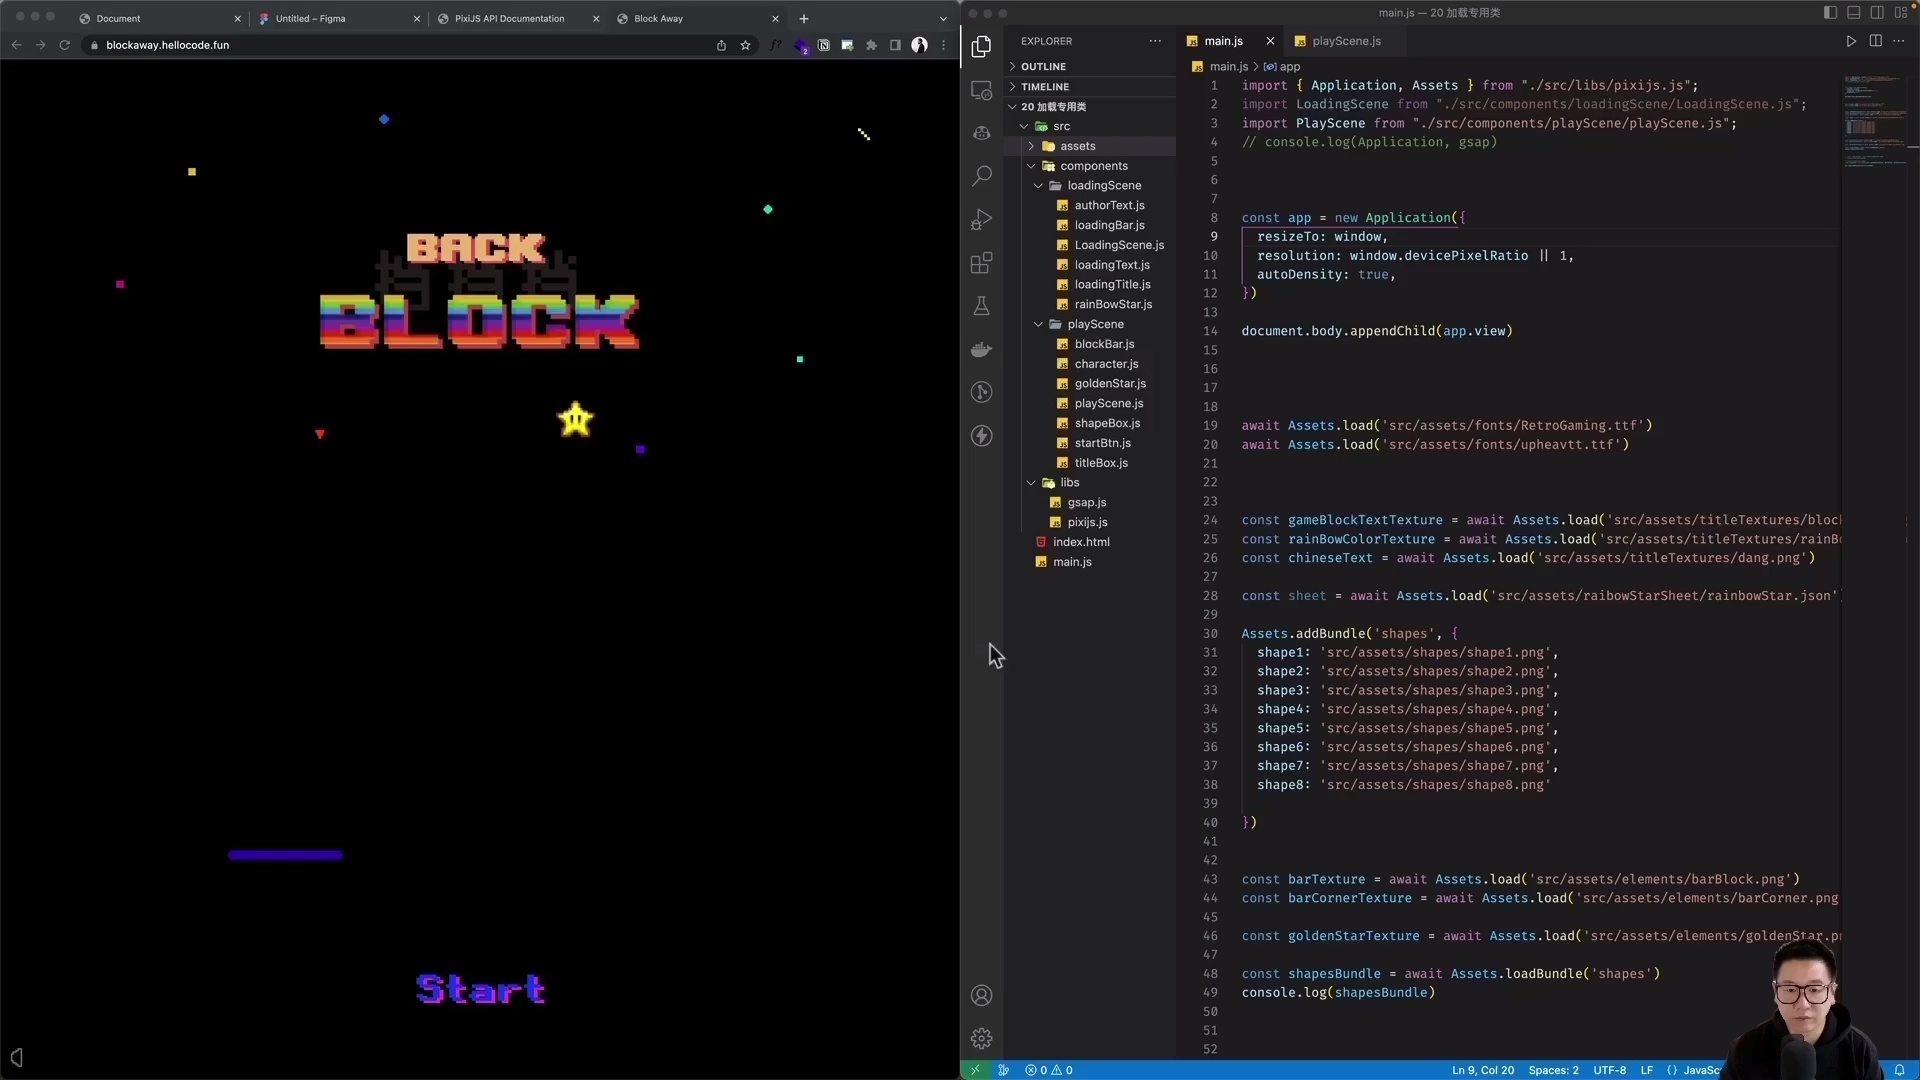Click the Run button above the editor

point(1850,41)
